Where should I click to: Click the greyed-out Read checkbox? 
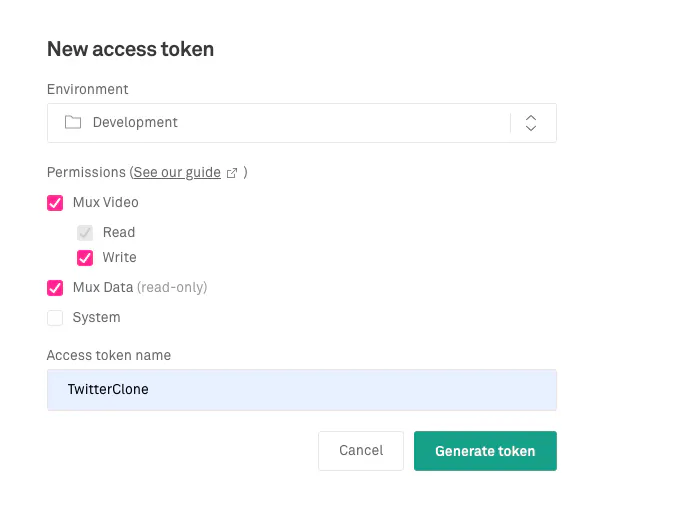click(x=85, y=233)
